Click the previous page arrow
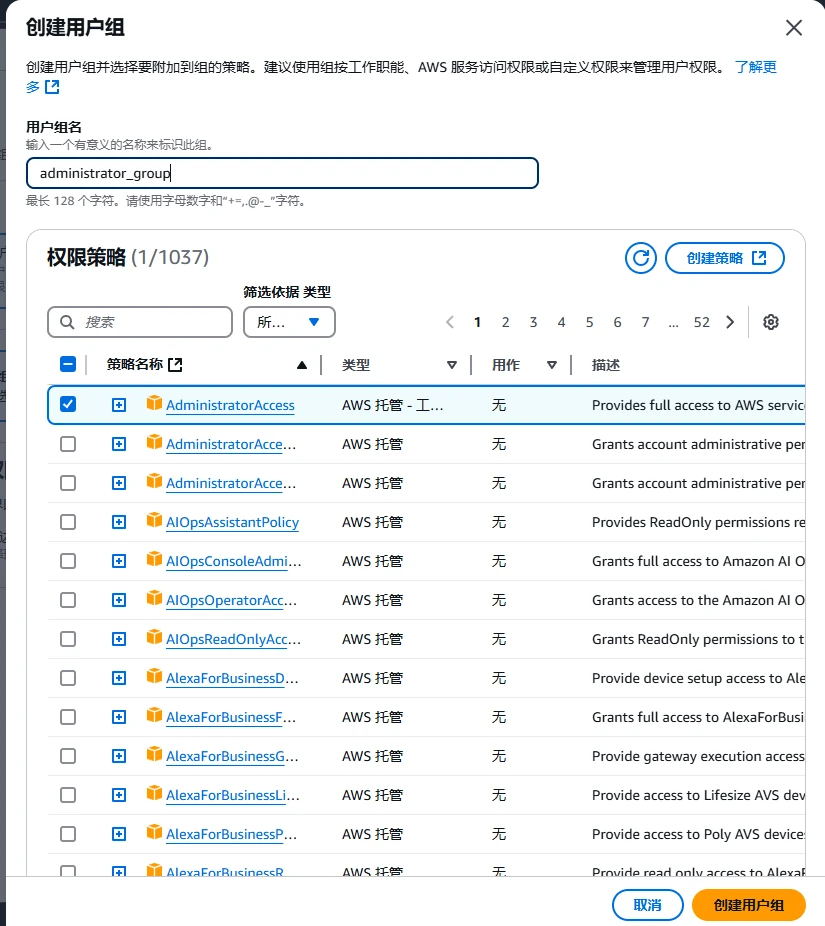This screenshot has width=825, height=926. (x=450, y=322)
